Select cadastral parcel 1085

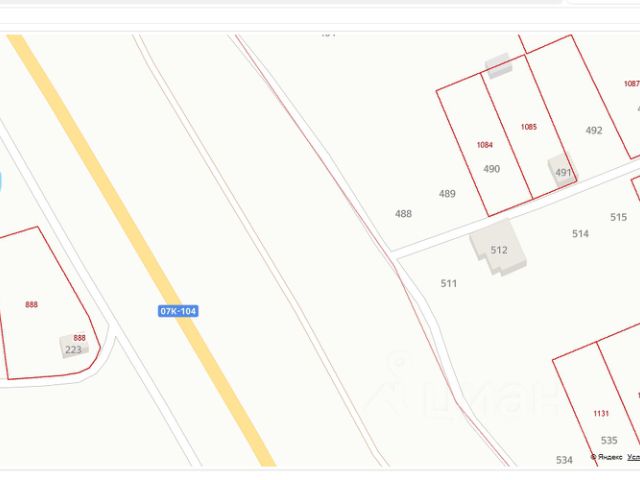click(x=529, y=127)
